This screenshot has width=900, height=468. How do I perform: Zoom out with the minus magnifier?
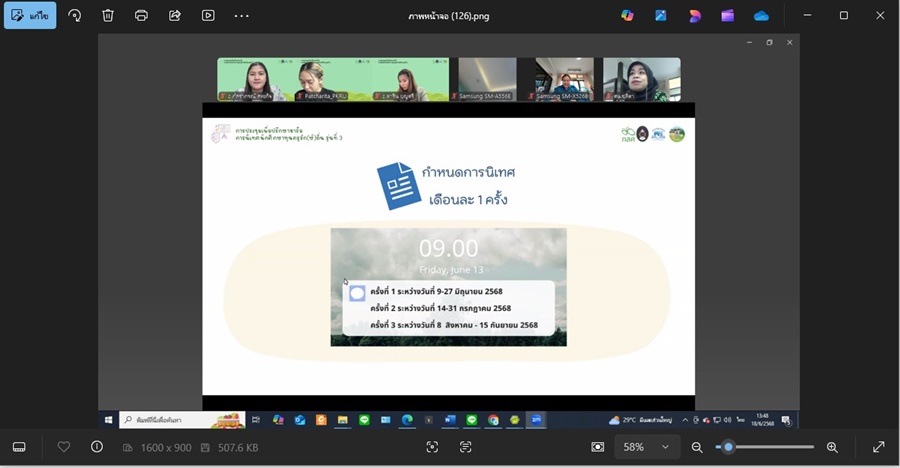pos(697,447)
